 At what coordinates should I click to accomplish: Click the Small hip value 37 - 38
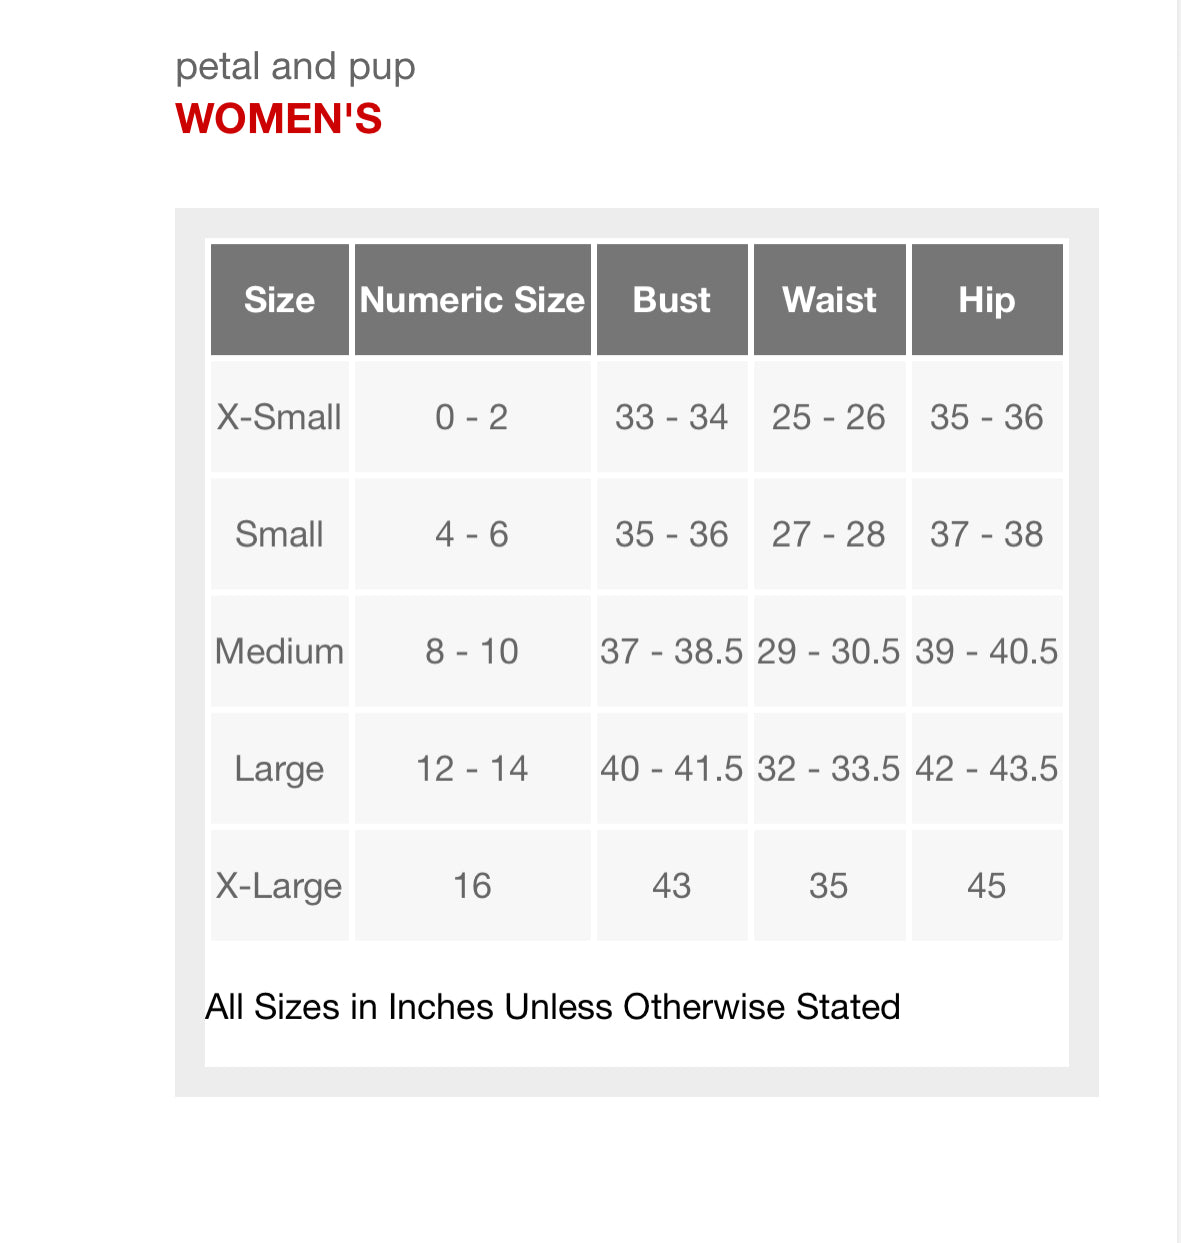pos(986,534)
